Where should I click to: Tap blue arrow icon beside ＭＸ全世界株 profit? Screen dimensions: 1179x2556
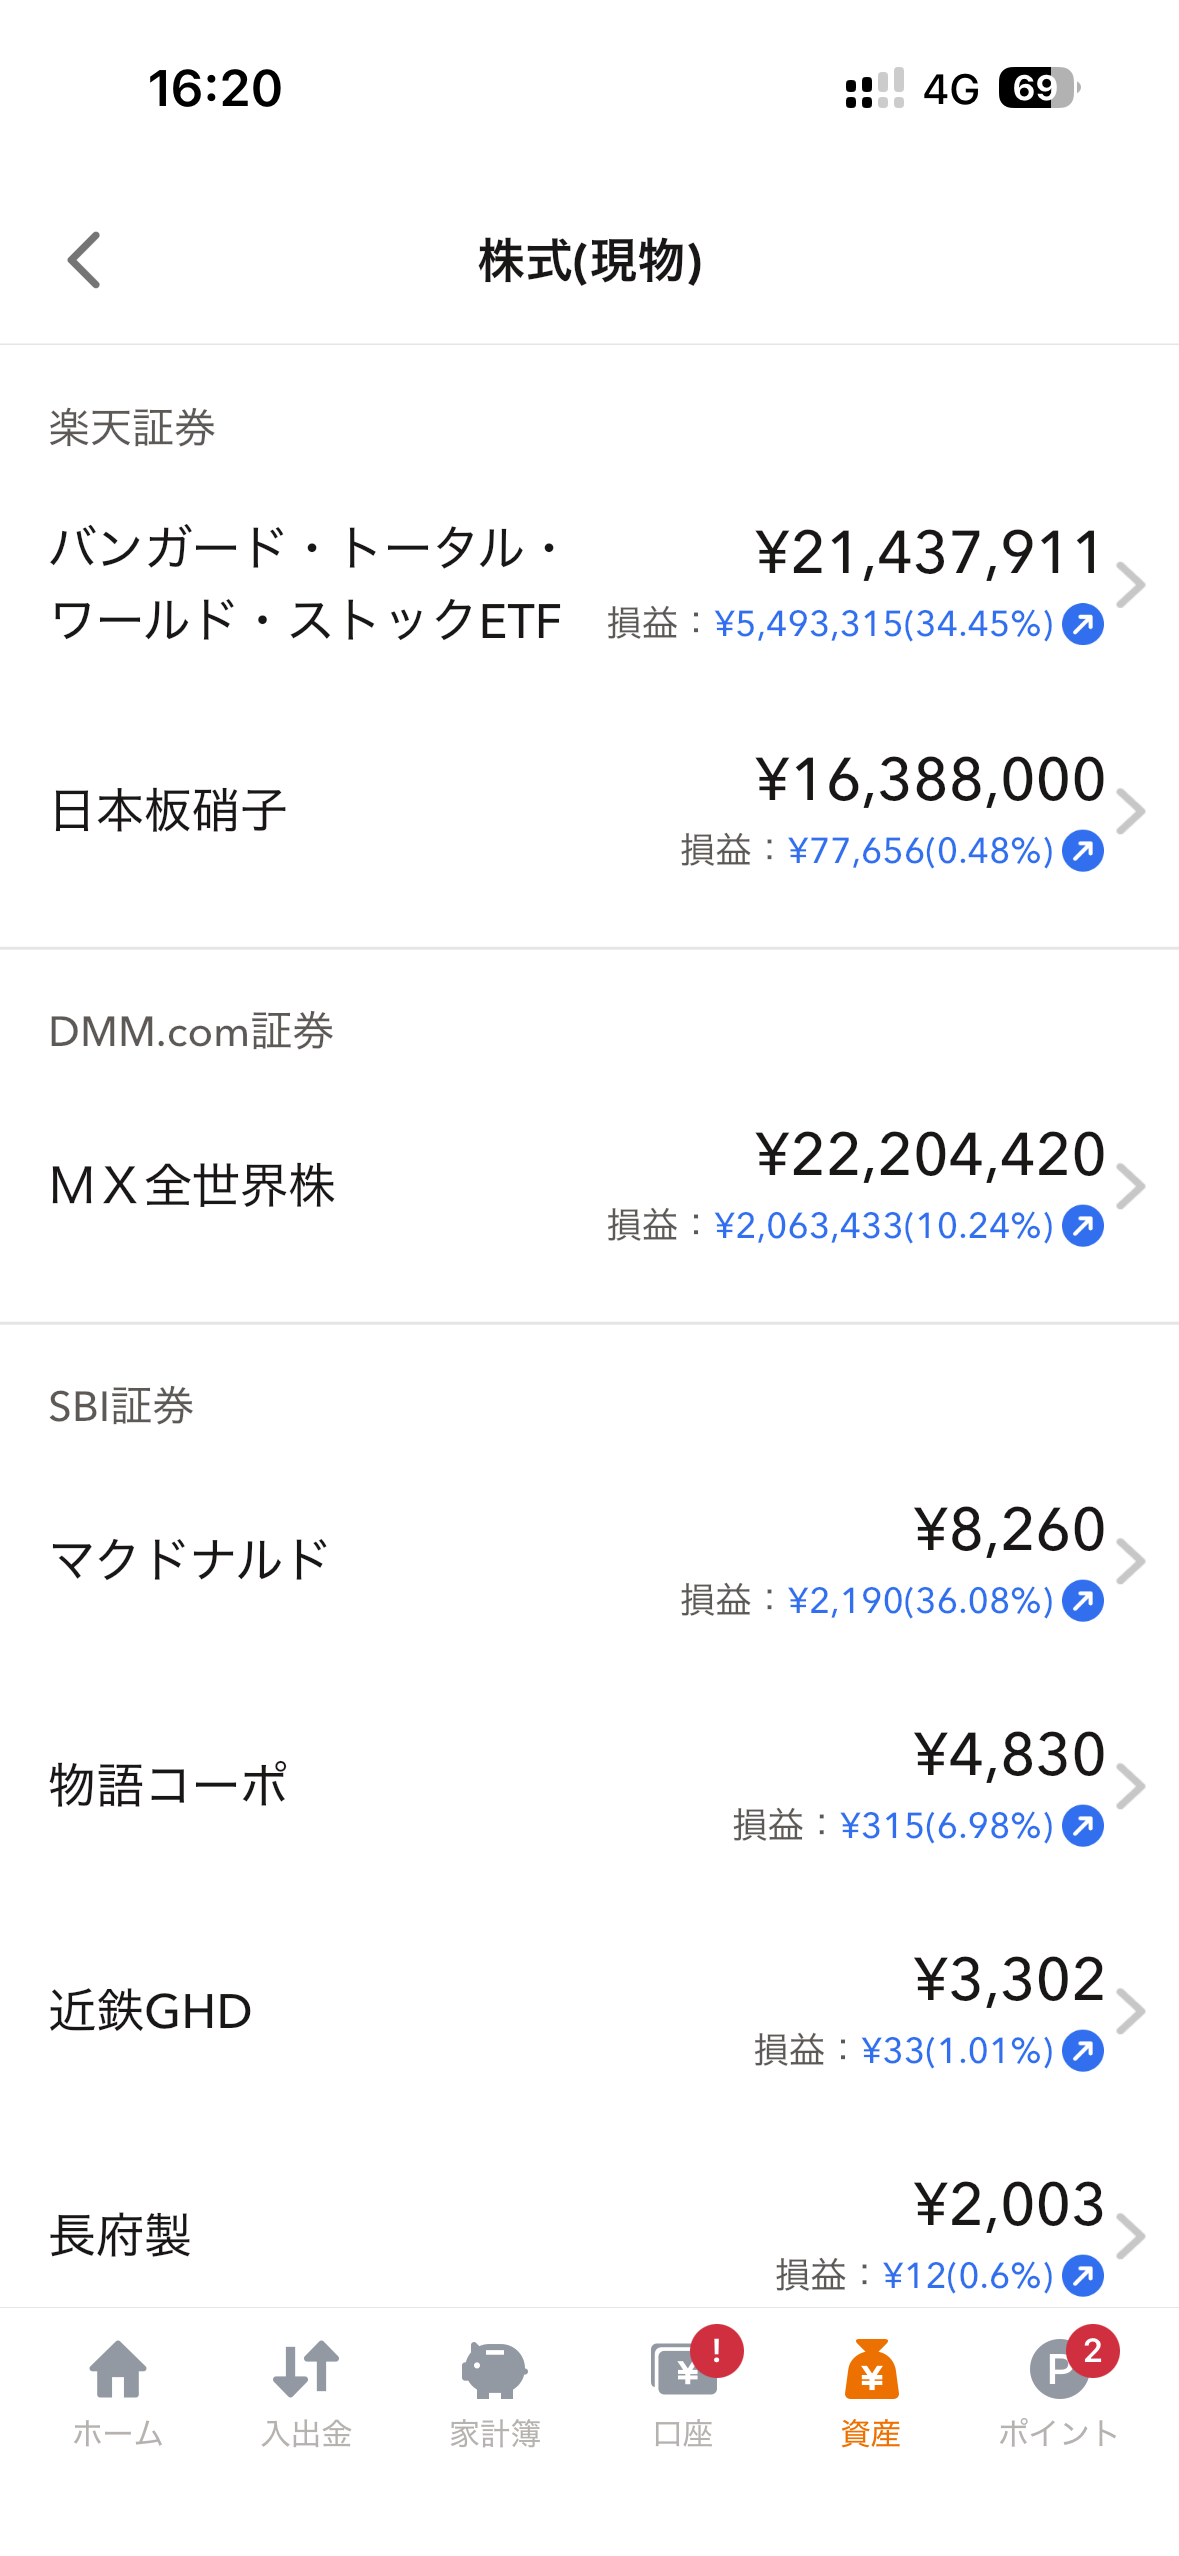(x=1083, y=1226)
